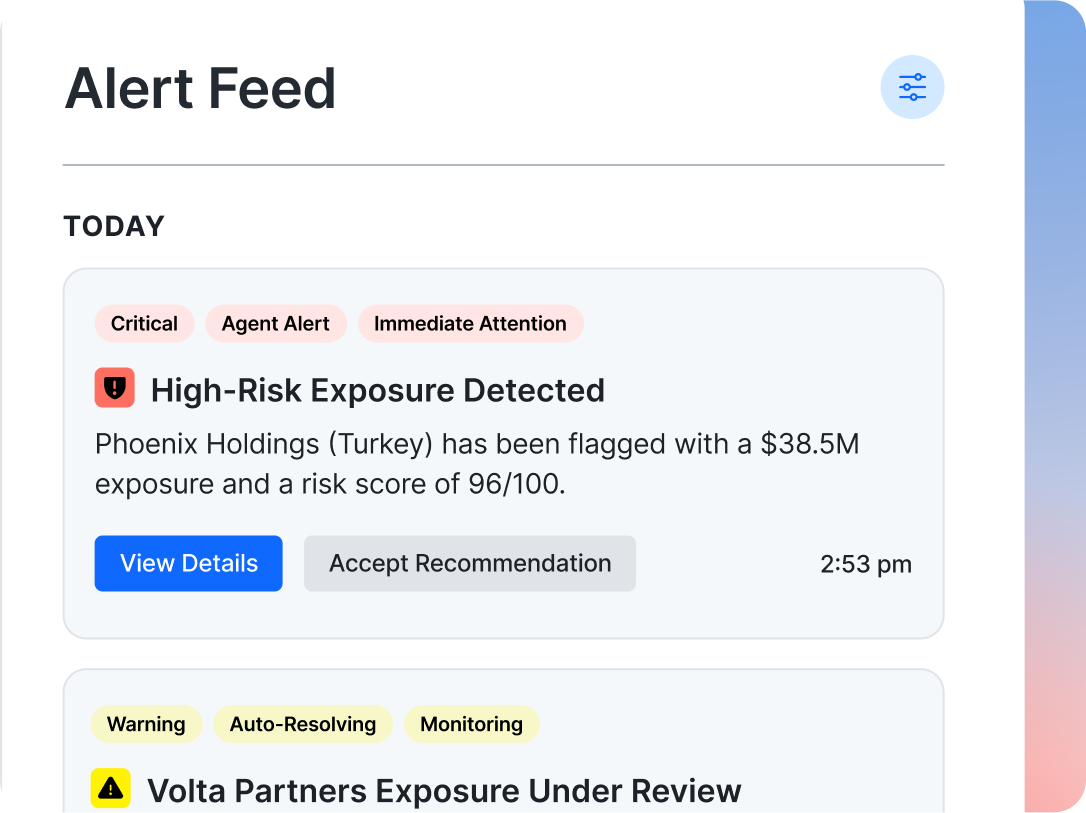The image size is (1086, 813).
Task: Click the TODAY section label
Action: pyautogui.click(x=114, y=227)
